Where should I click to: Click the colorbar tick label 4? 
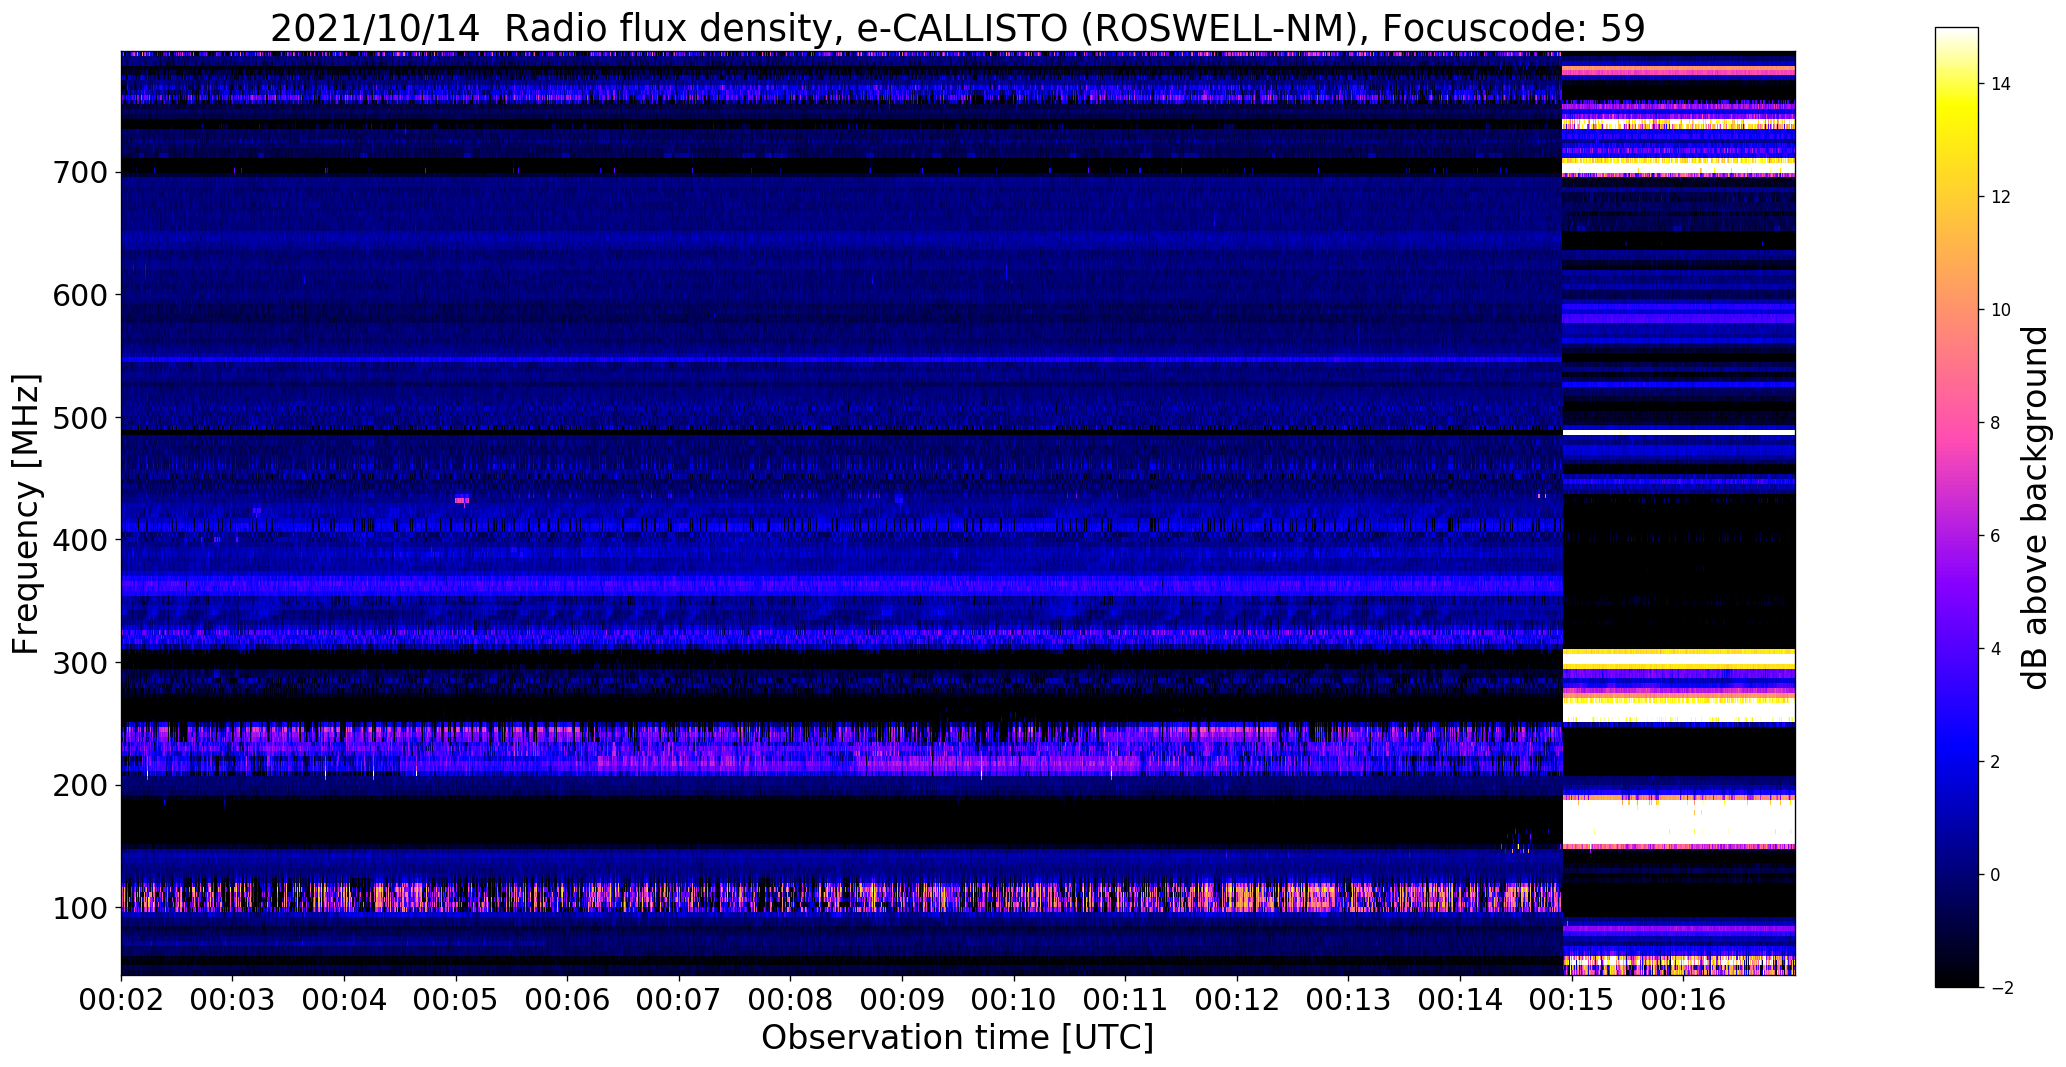[x=1996, y=649]
